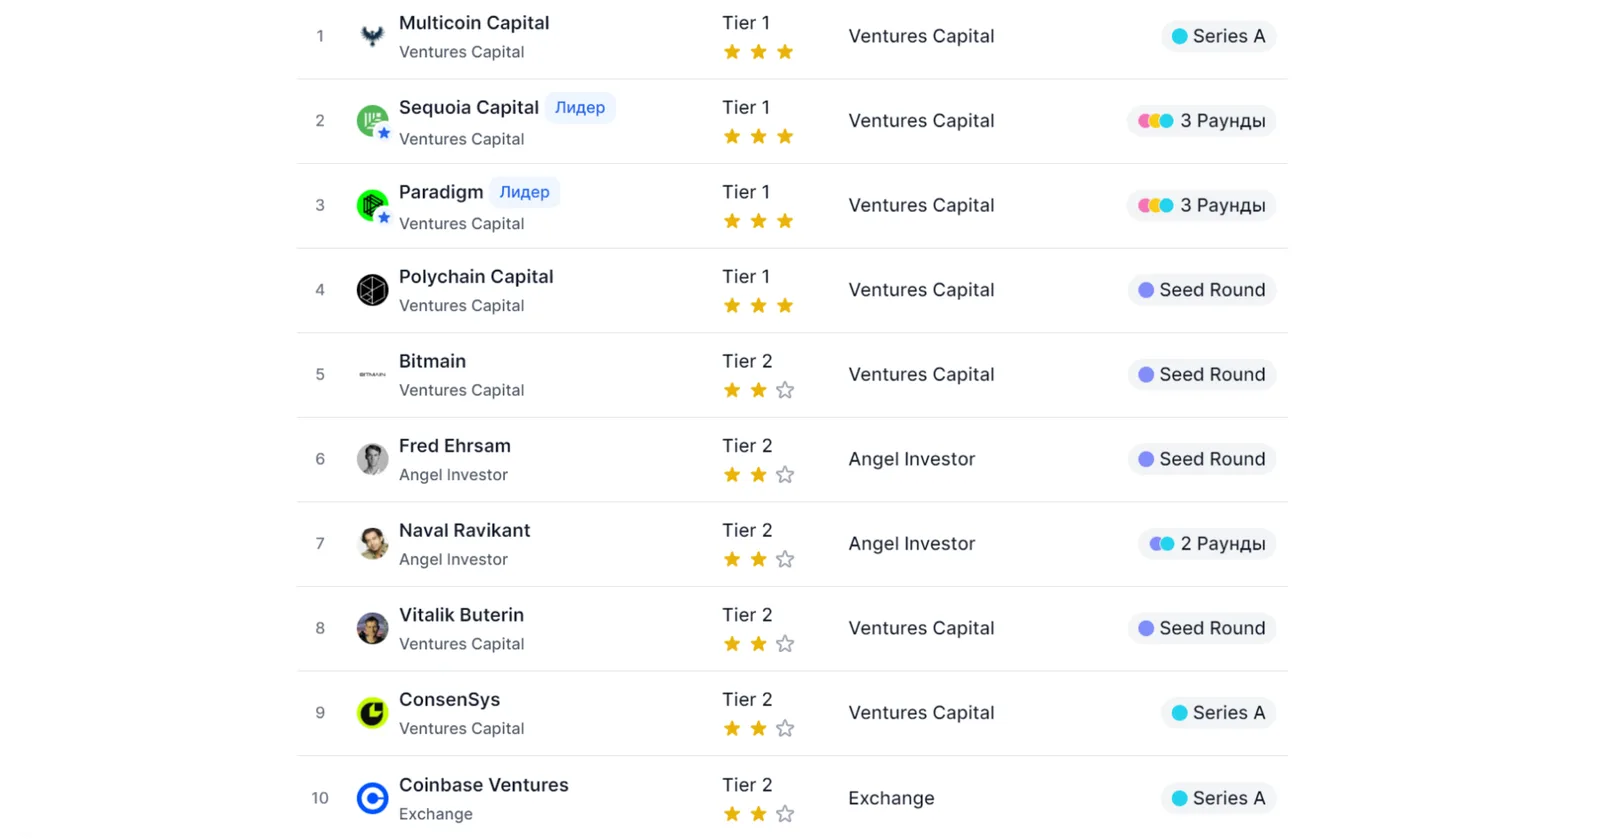Click the ConsenSys yellow-green logo
Viewport: 1600px width, 839px height.
(372, 713)
